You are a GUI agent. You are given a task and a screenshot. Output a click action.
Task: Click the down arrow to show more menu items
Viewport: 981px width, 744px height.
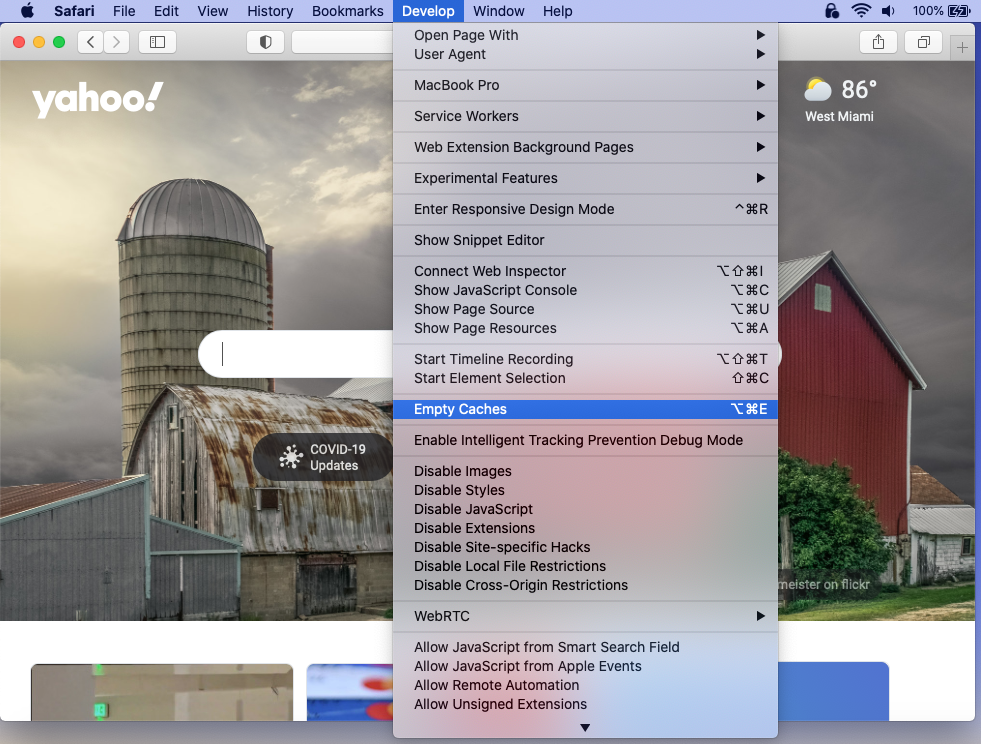tap(585, 728)
